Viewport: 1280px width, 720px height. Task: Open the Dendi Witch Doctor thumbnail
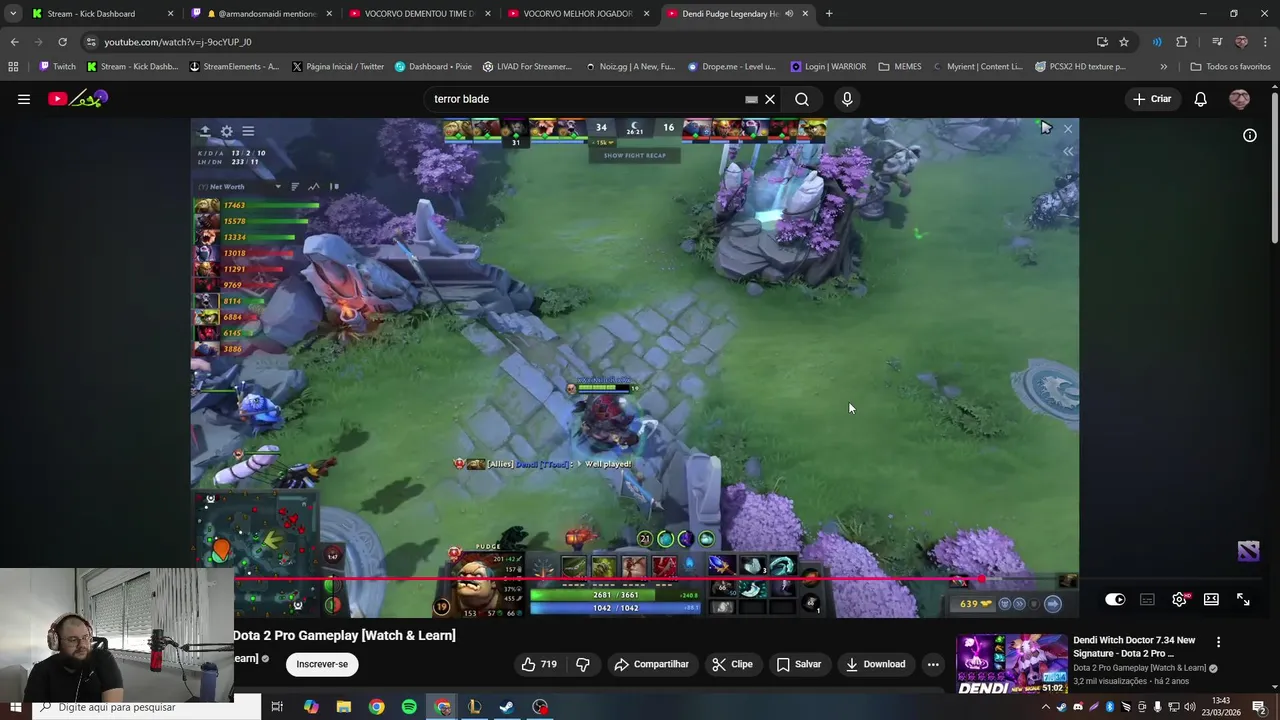[x=1012, y=664]
